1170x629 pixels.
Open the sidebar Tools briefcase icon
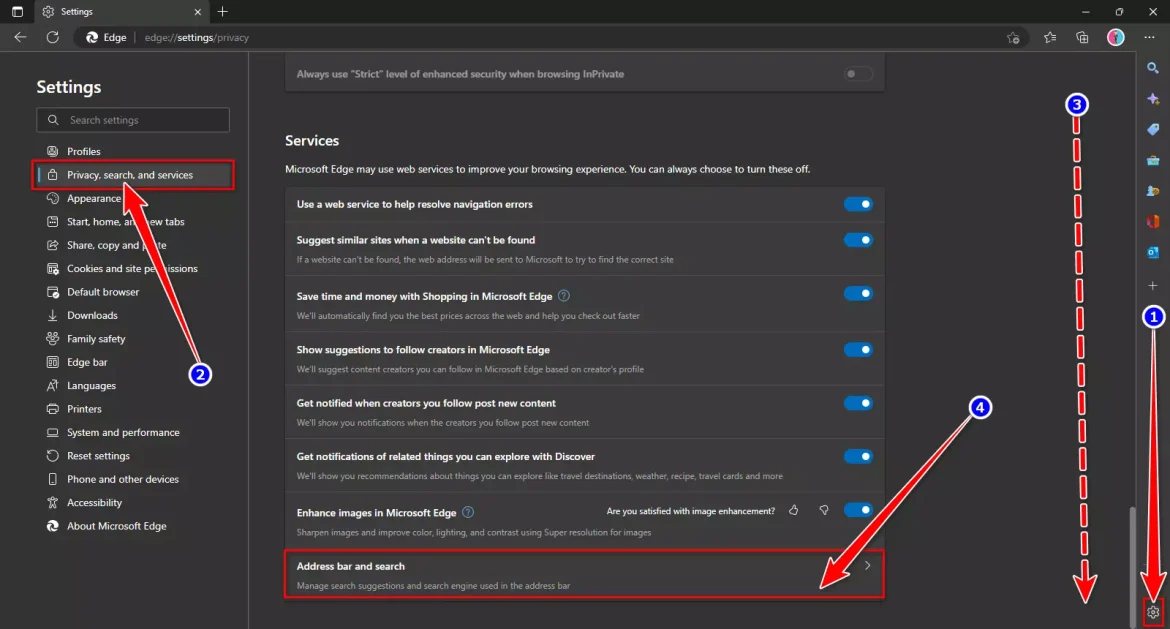point(1153,160)
